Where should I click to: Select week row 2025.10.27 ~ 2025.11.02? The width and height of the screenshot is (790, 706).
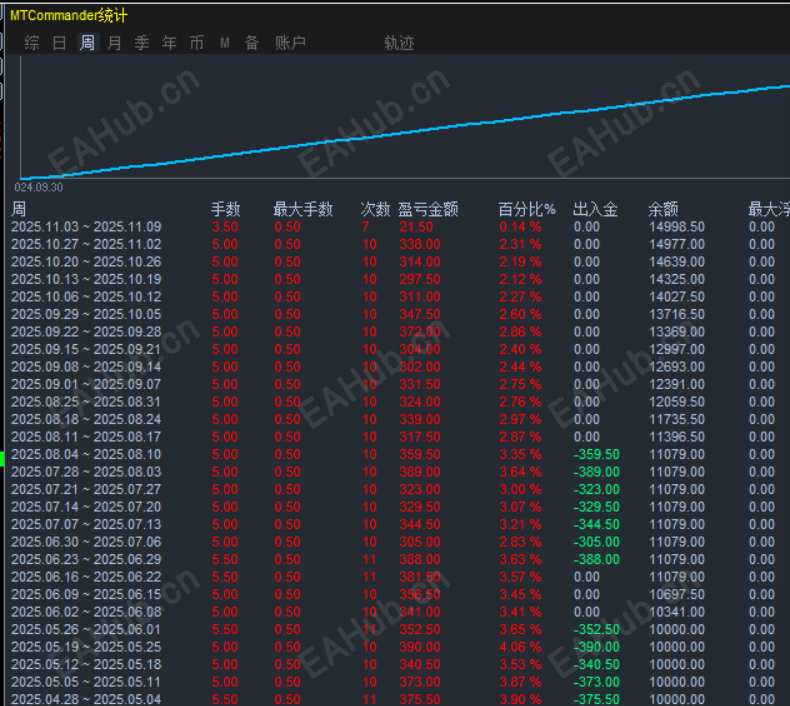tap(398, 244)
